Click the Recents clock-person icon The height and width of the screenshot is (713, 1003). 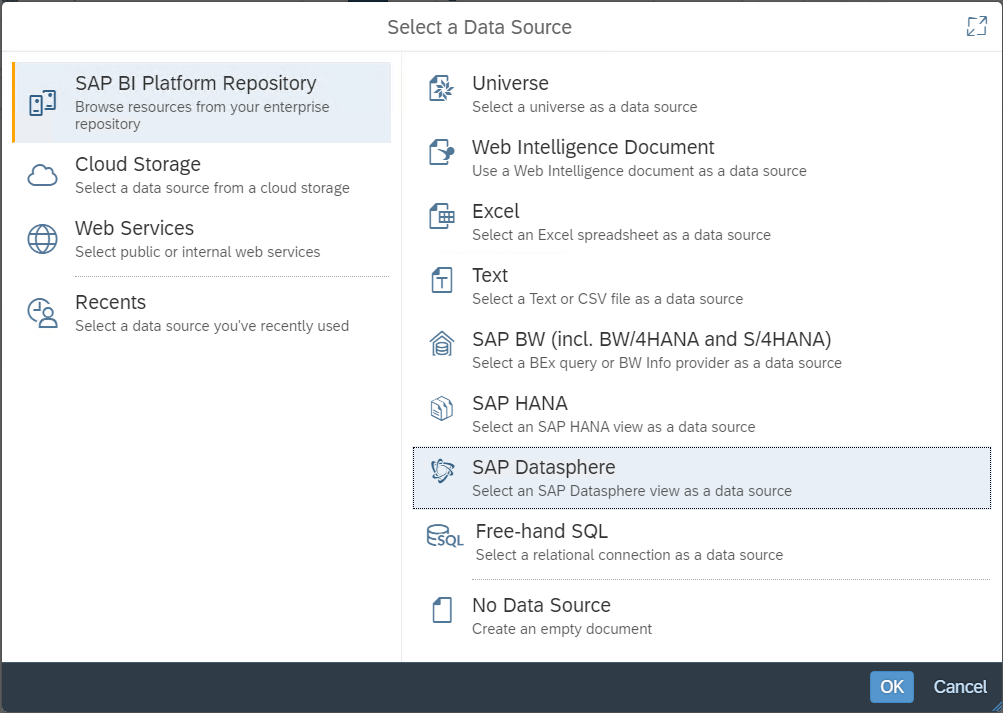pyautogui.click(x=42, y=313)
